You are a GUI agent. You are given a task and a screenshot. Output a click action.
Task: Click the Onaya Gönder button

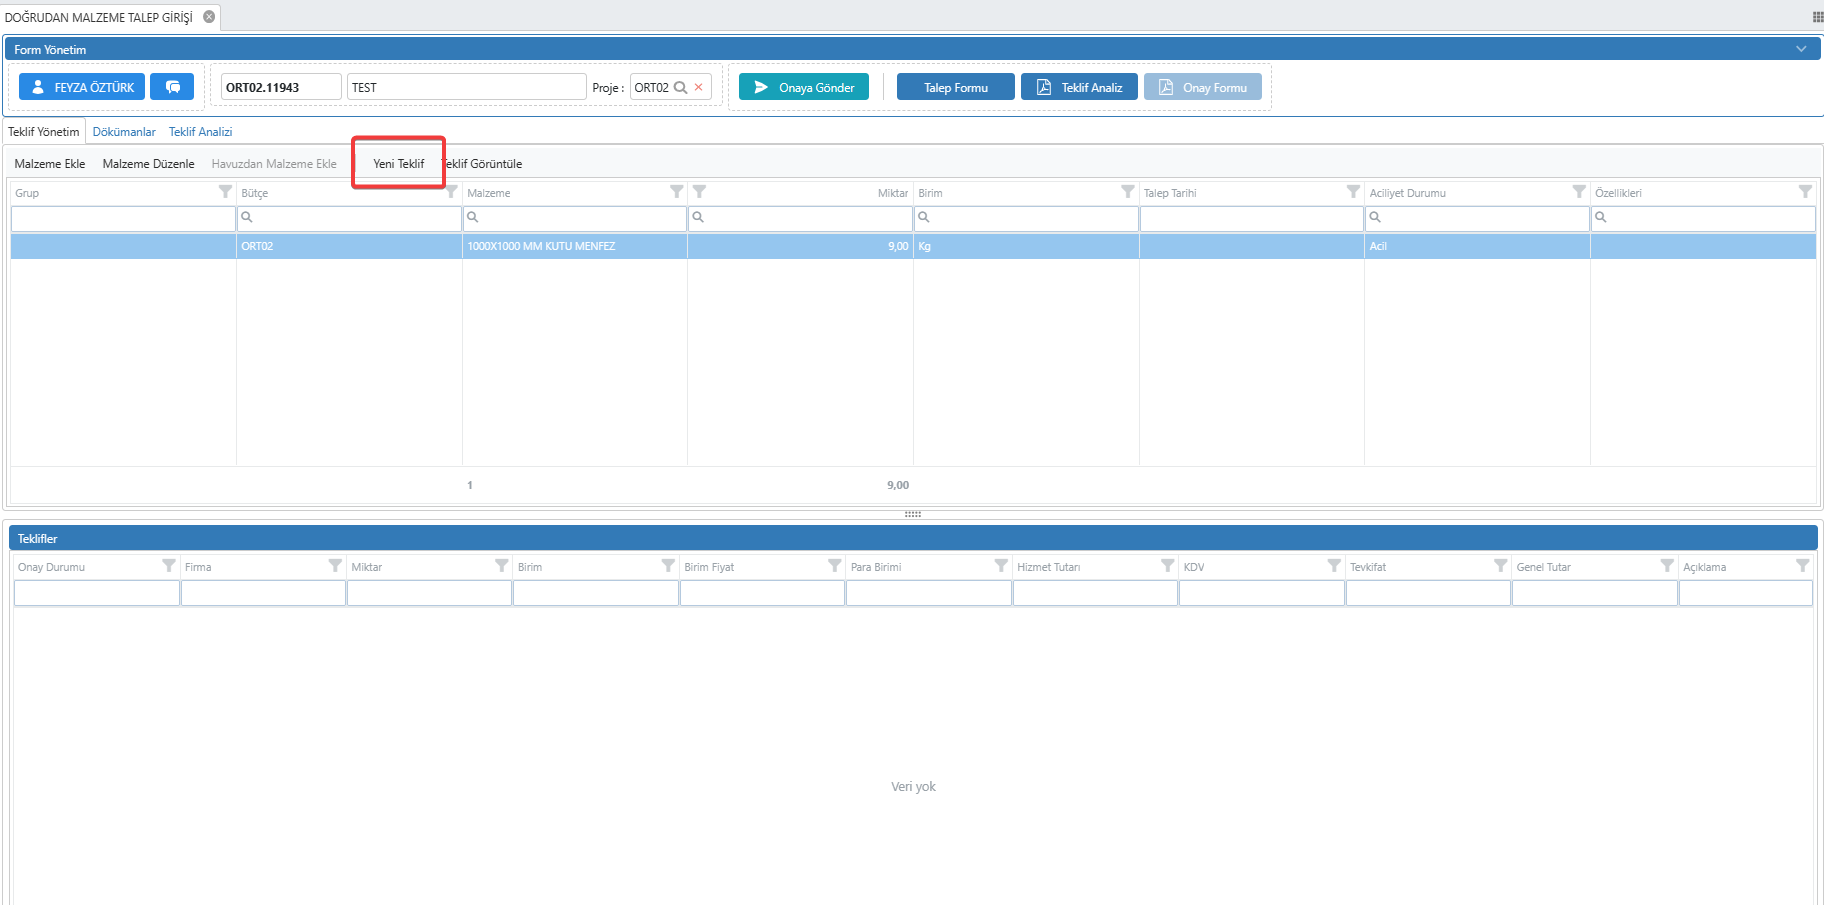pyautogui.click(x=804, y=87)
